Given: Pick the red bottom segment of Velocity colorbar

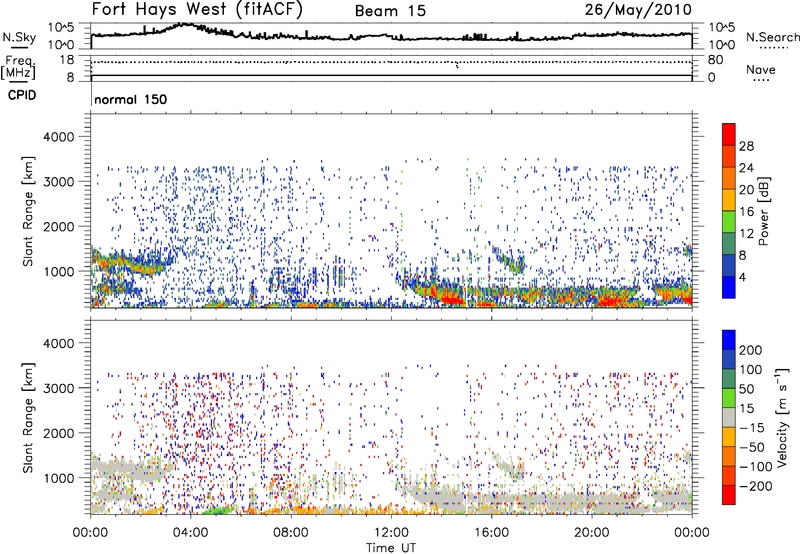Looking at the screenshot, I should pyautogui.click(x=729, y=495).
